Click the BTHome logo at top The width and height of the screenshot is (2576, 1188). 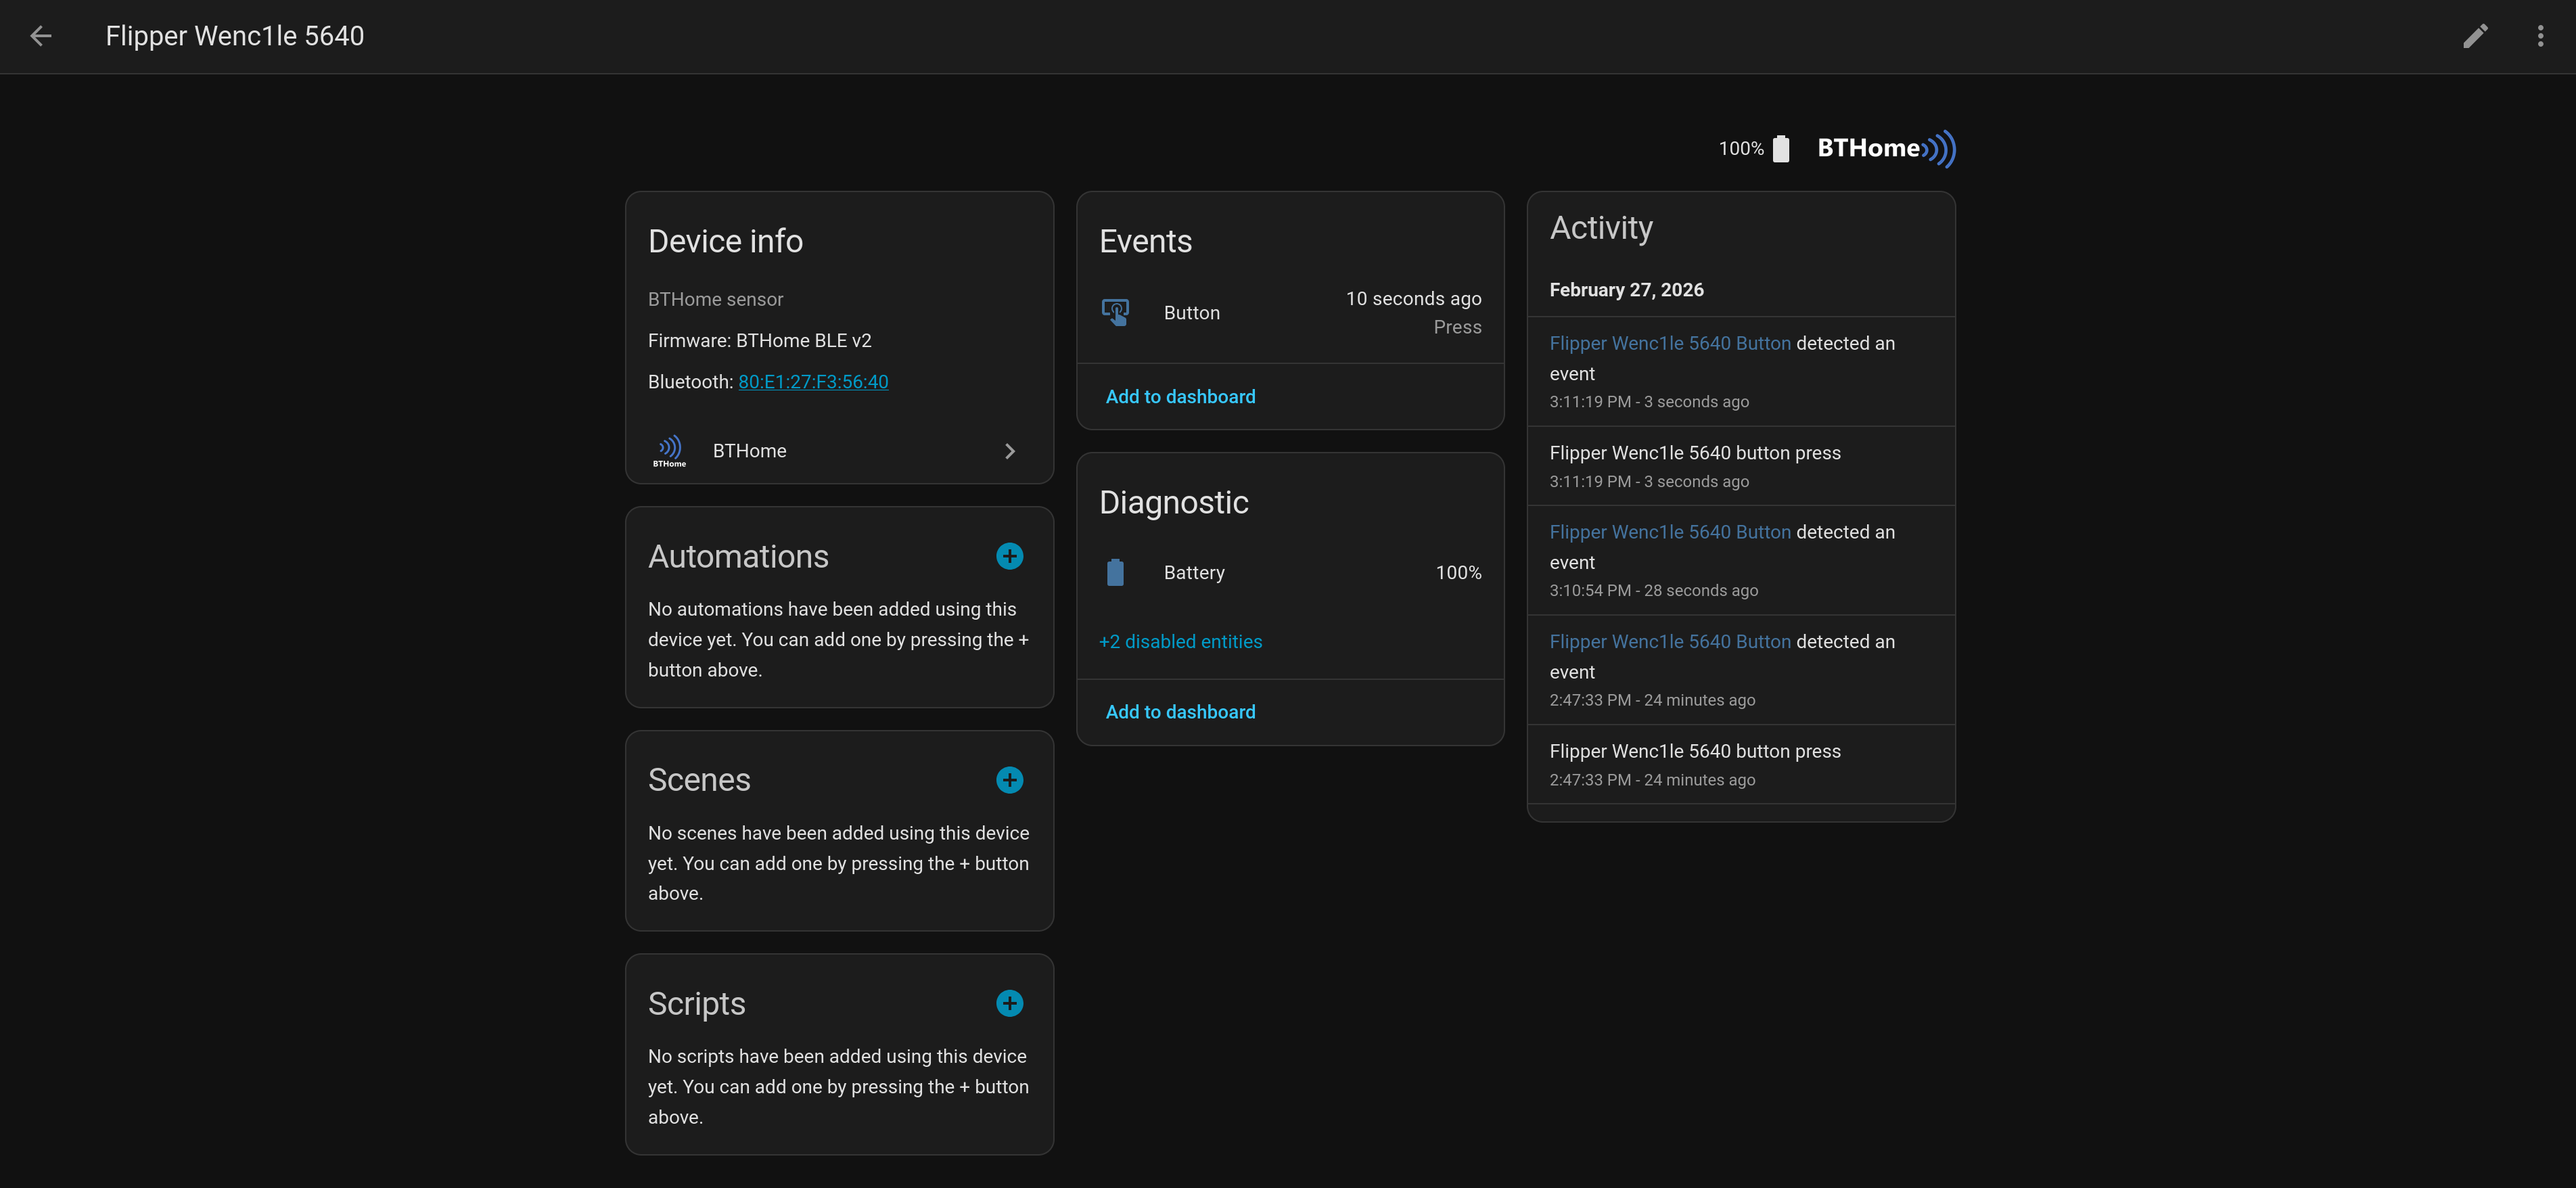point(1886,148)
